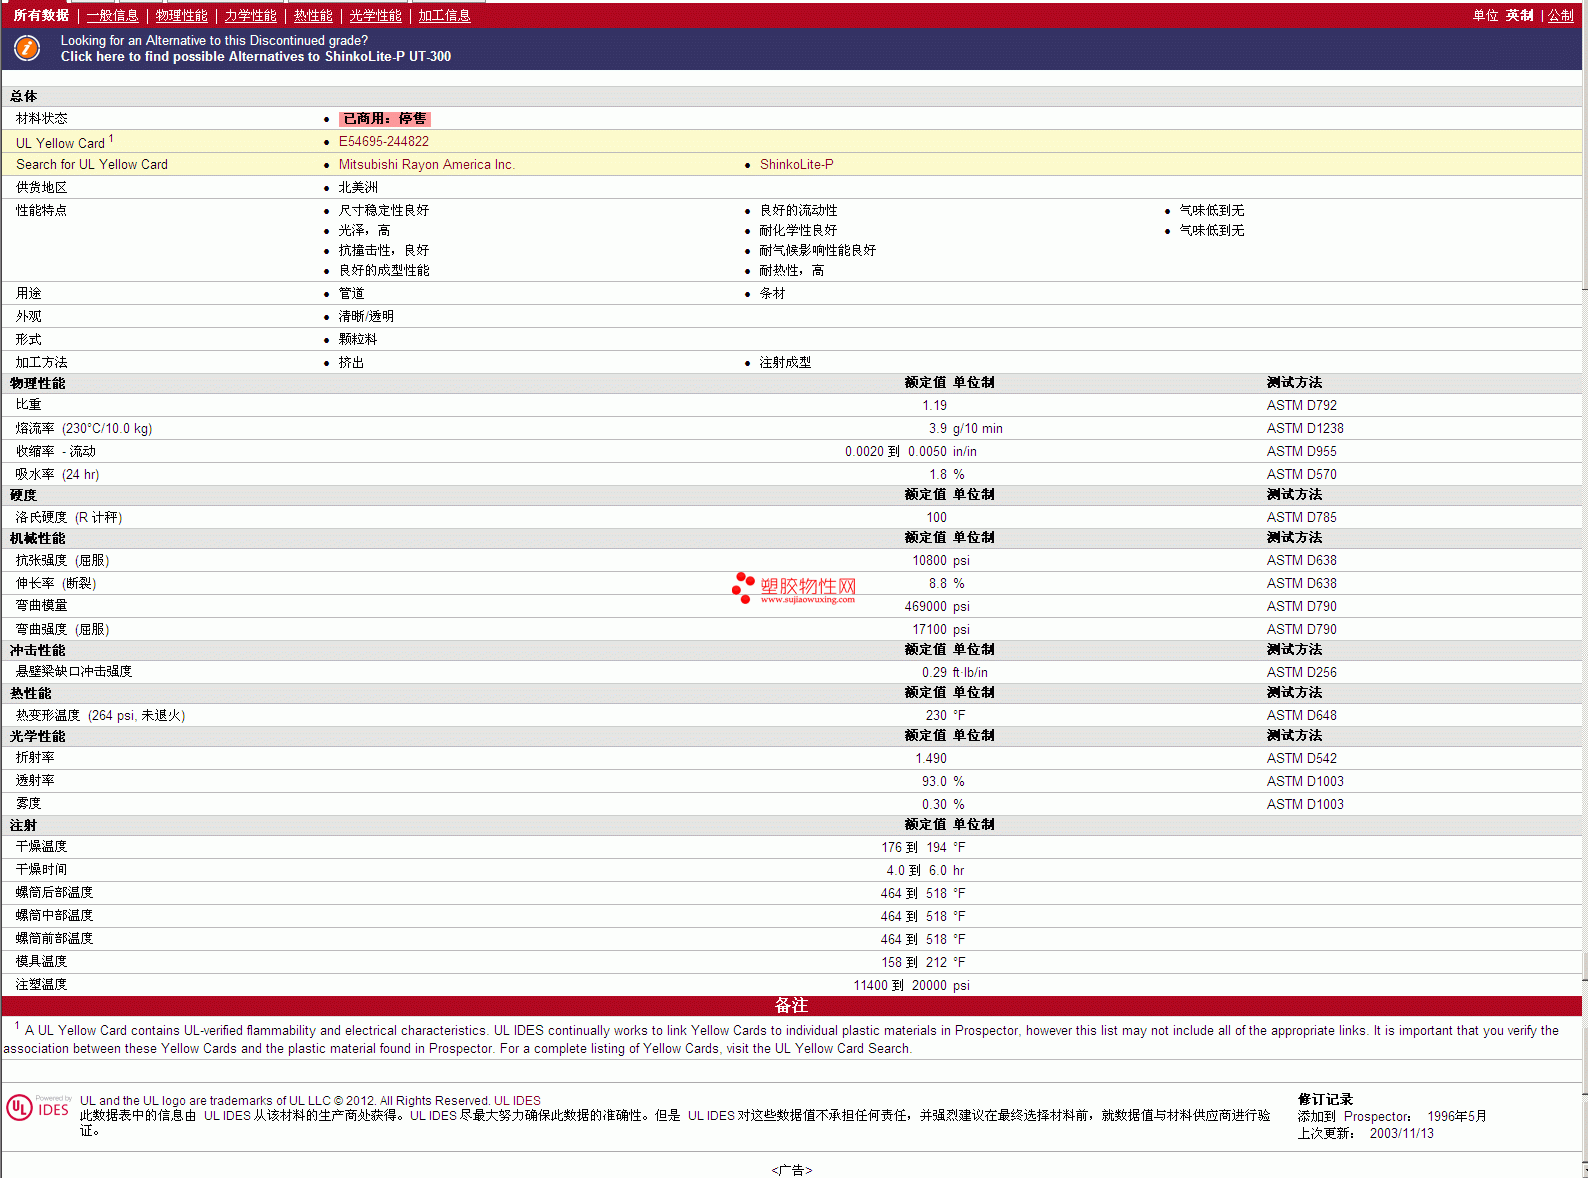1588x1178 pixels.
Task: Click the ShinkoLite-P yellow card link
Action: 796,165
